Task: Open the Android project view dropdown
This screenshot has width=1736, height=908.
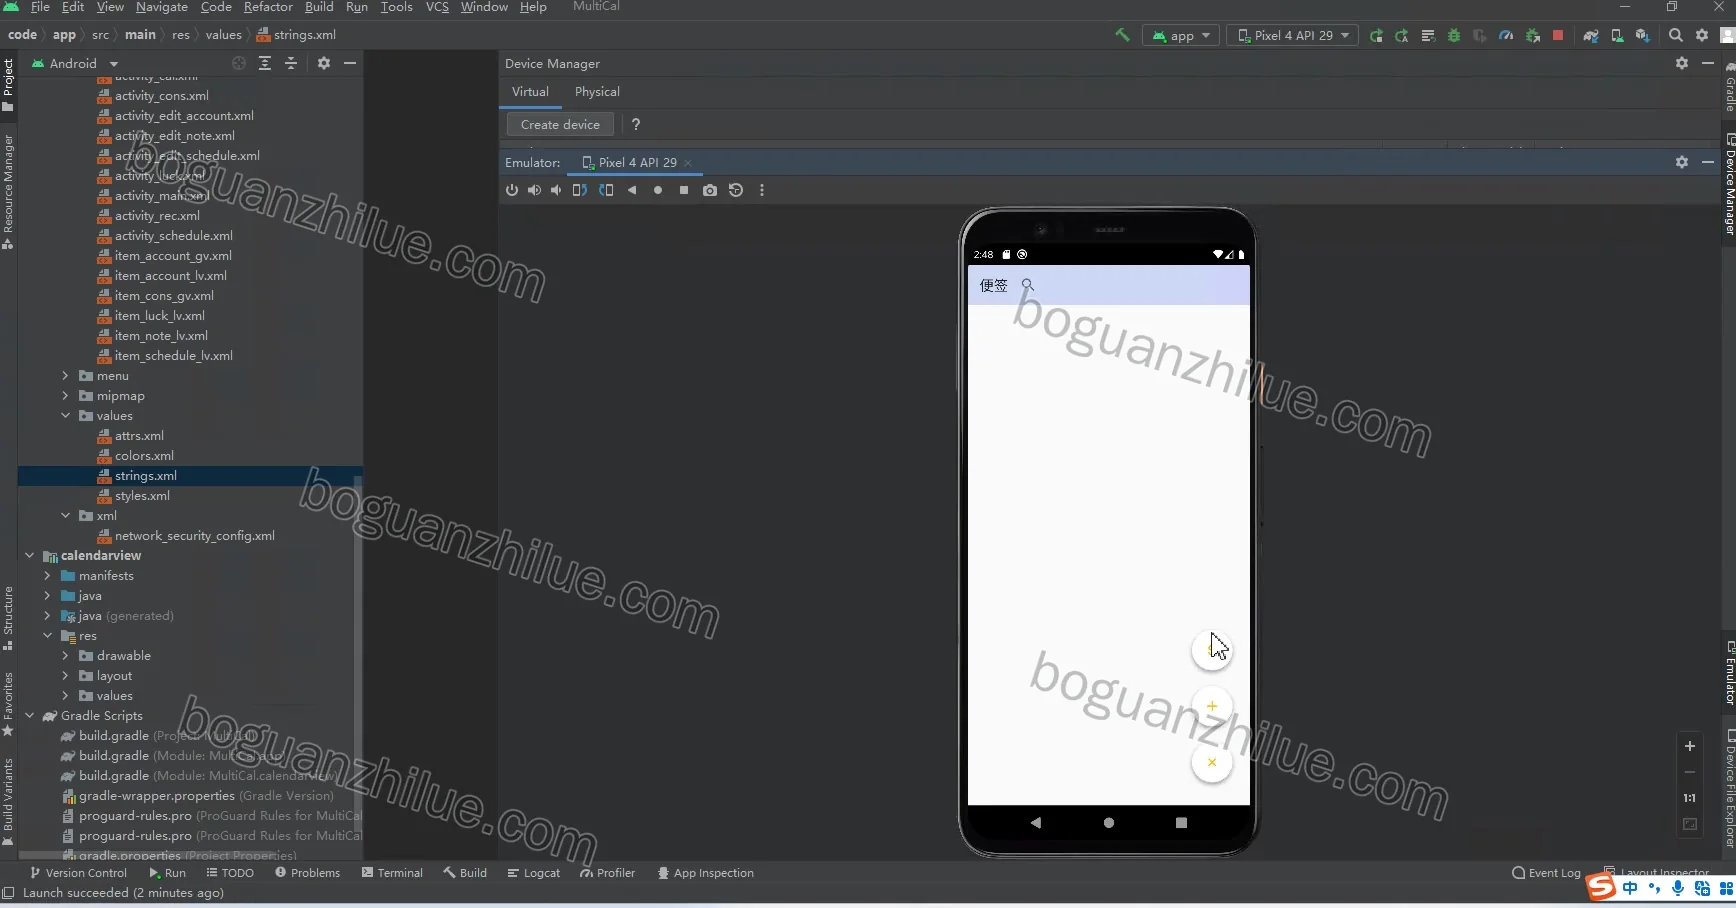Action: 75,63
